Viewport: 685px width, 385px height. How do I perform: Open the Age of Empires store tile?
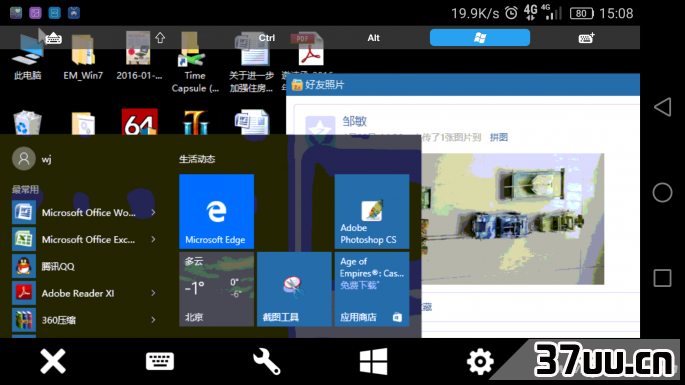point(372,289)
